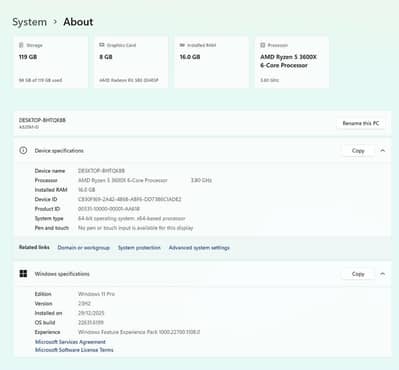Click the 64-bit operating system text
Image resolution: width=399 pixels, height=370 pixels.
pos(131,219)
